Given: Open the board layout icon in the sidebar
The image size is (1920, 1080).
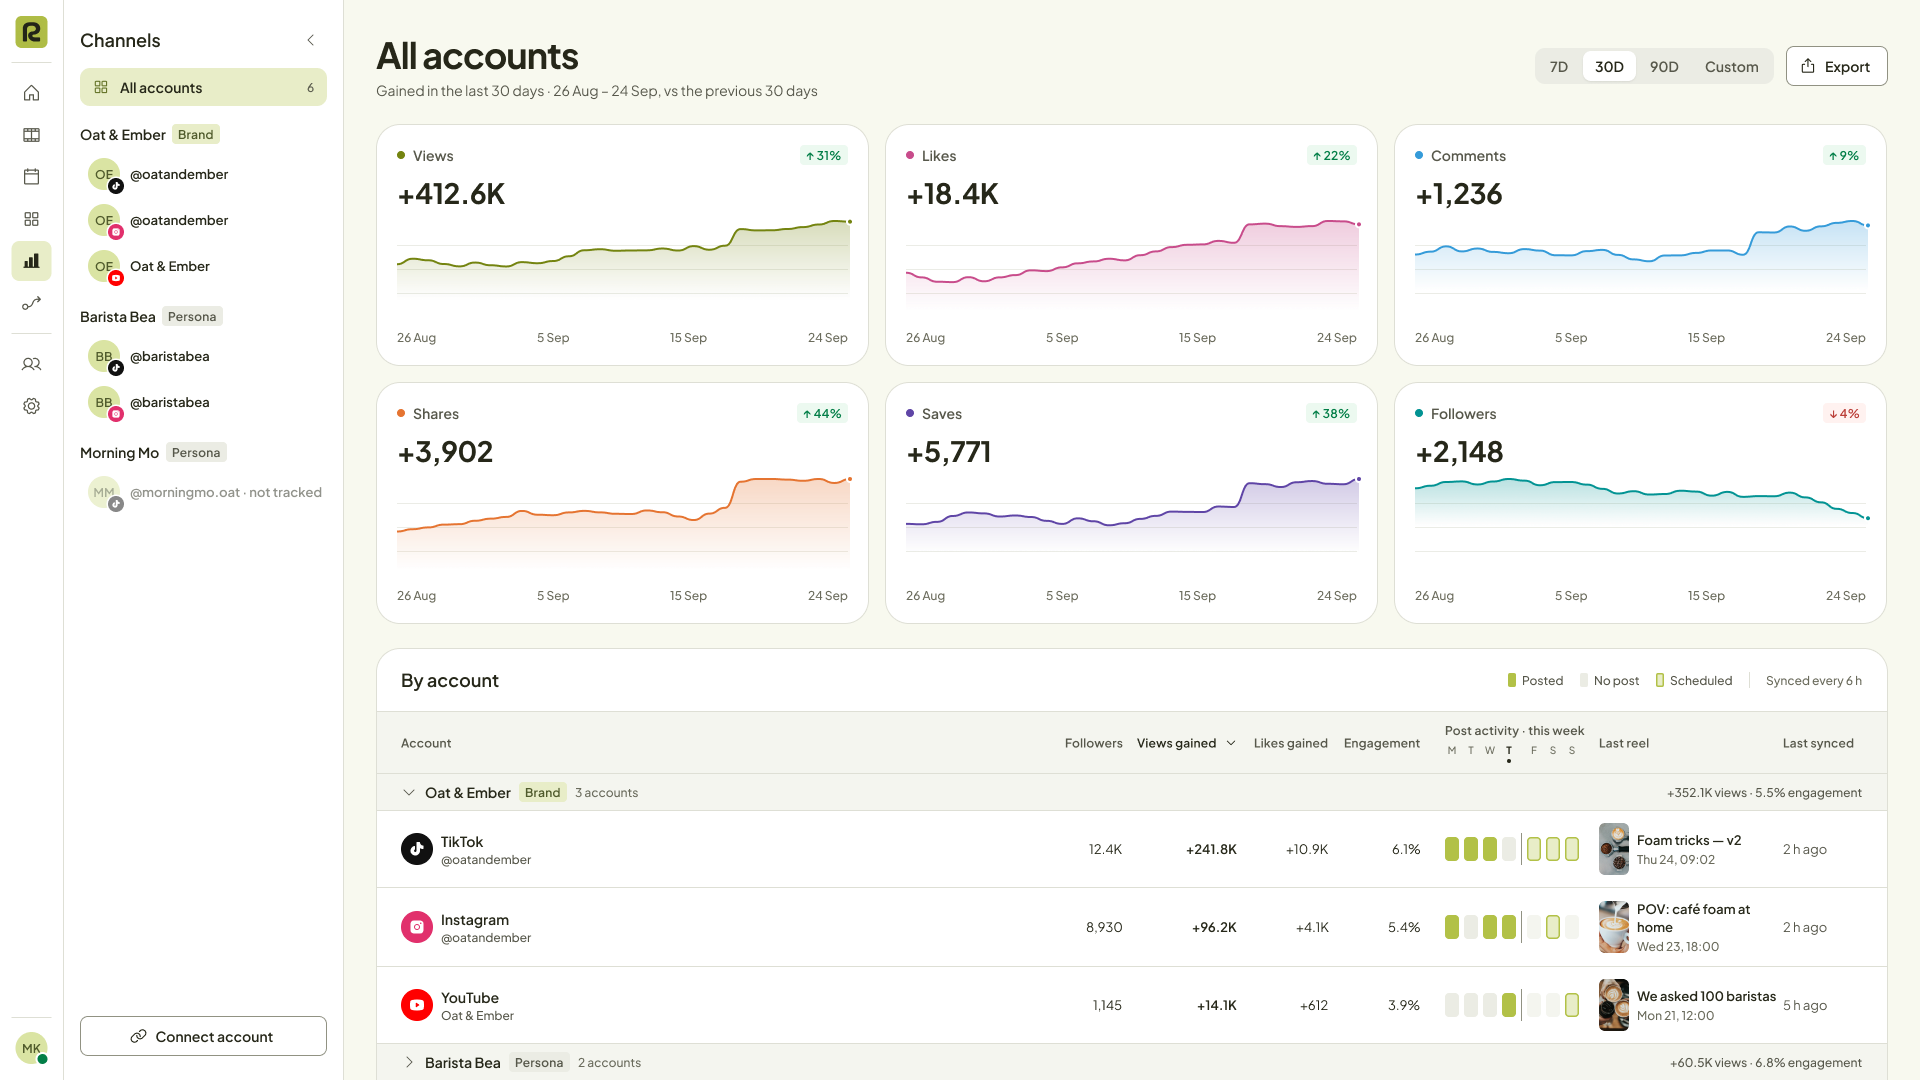Looking at the screenshot, I should pos(31,135).
